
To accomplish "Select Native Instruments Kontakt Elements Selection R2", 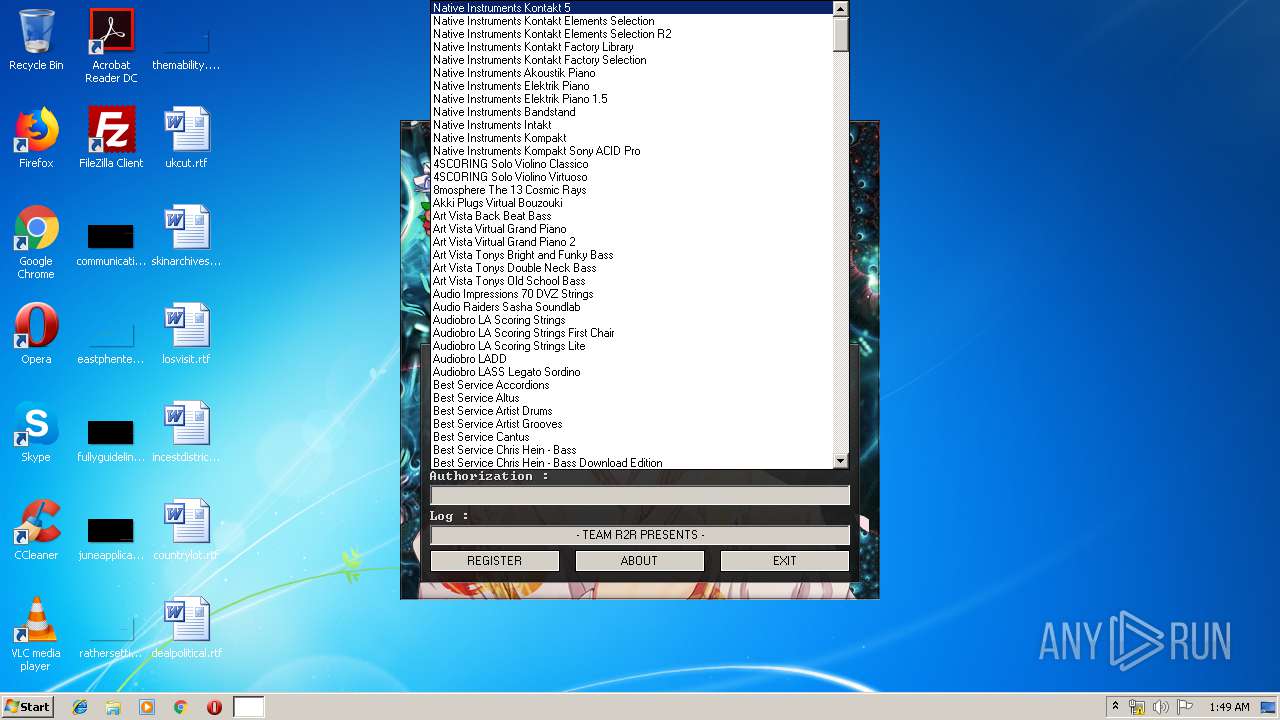I will pos(631,34).
